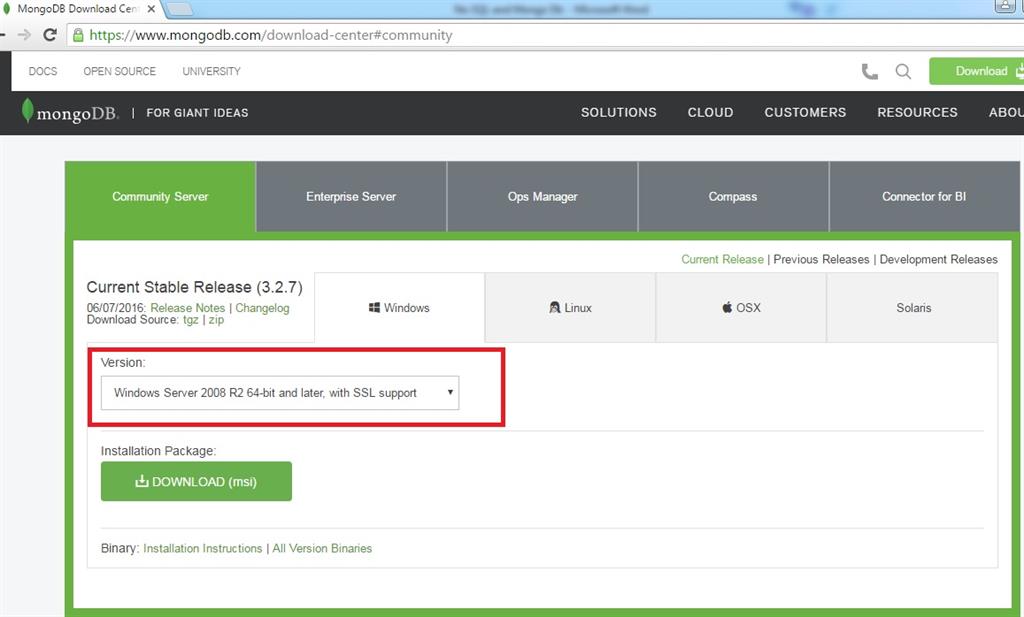The width and height of the screenshot is (1024, 617).
Task: Click the forward navigation arrow
Action: [24, 35]
